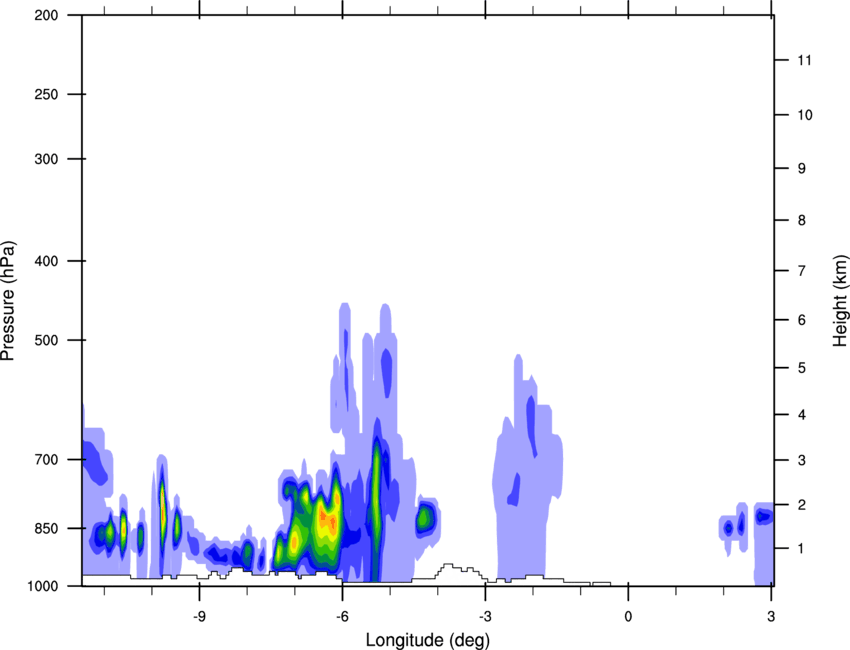Click the 3 longitude tick label
Image resolution: width=850 pixels, height=650 pixels.
click(x=771, y=616)
